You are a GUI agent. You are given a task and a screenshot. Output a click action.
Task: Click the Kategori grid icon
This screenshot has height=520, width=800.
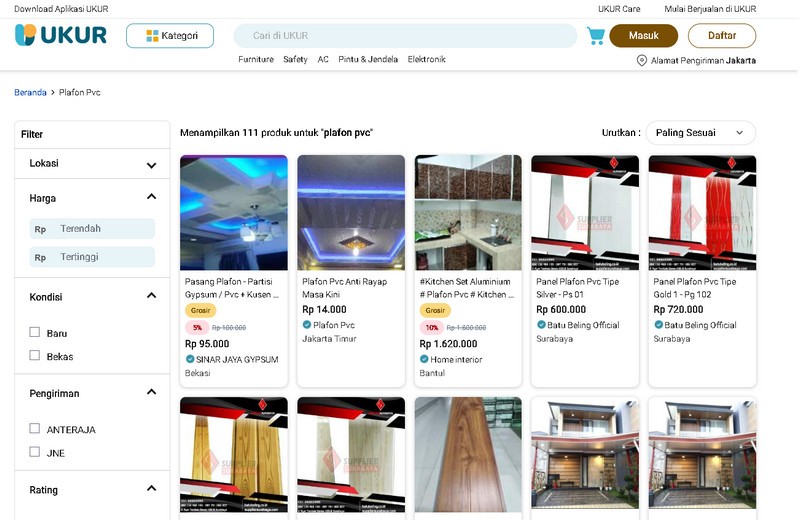(152, 36)
